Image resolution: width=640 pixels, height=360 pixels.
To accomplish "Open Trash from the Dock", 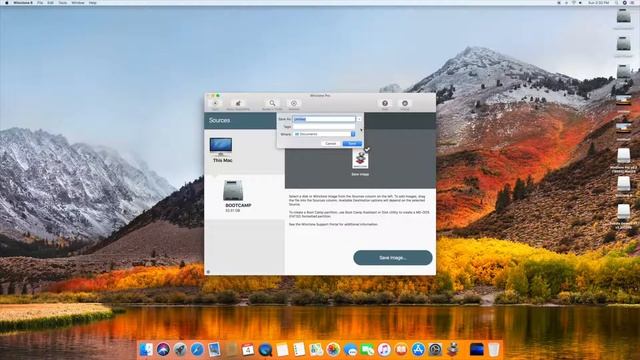I will click(493, 350).
